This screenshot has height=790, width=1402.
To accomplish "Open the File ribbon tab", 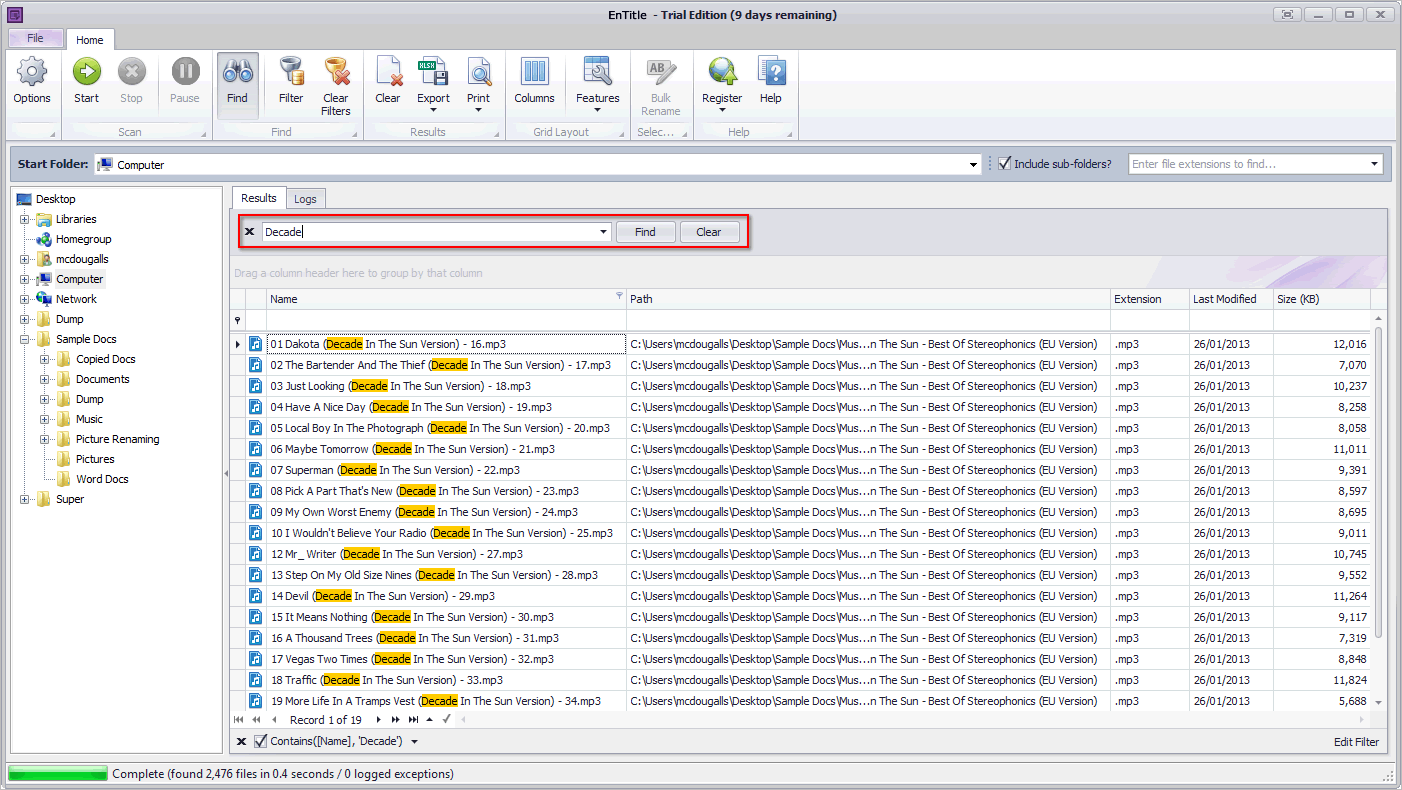I will [x=35, y=38].
